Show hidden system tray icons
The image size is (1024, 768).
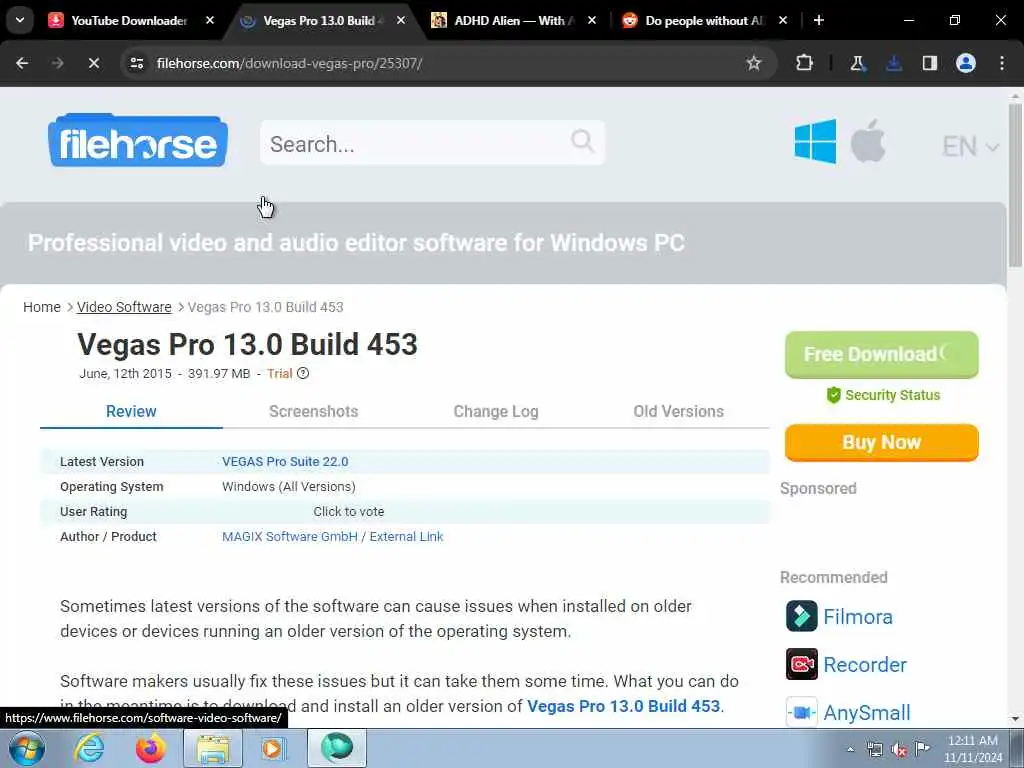coord(850,749)
